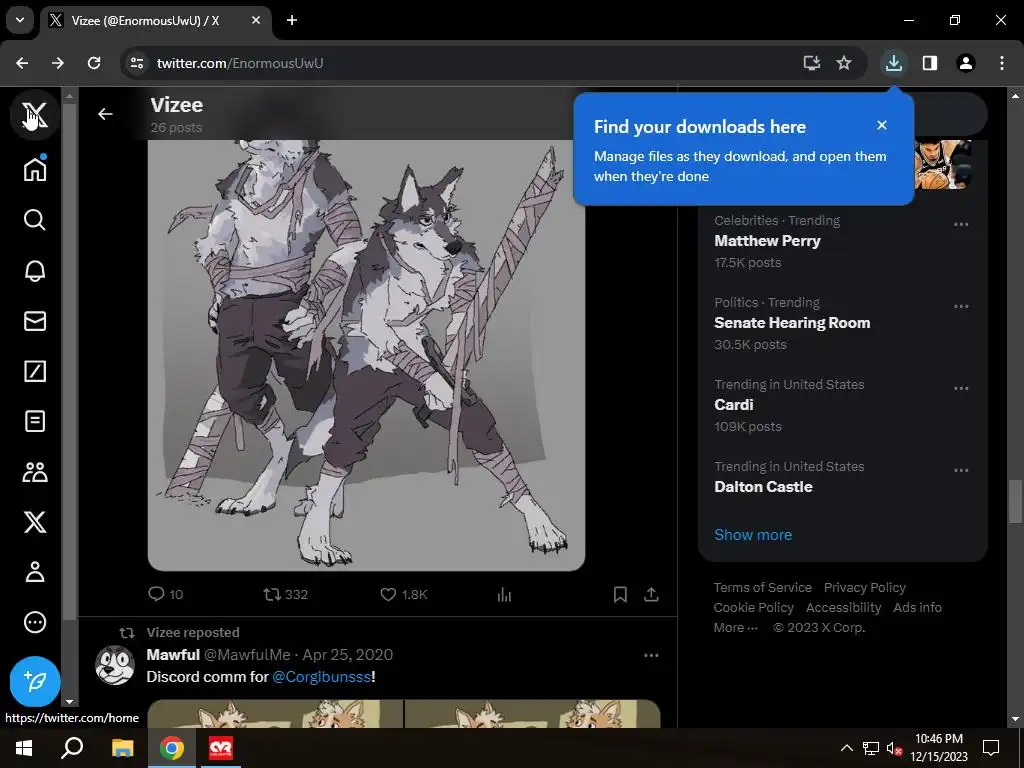
Task: Open Cookie Policy link
Action: point(753,607)
